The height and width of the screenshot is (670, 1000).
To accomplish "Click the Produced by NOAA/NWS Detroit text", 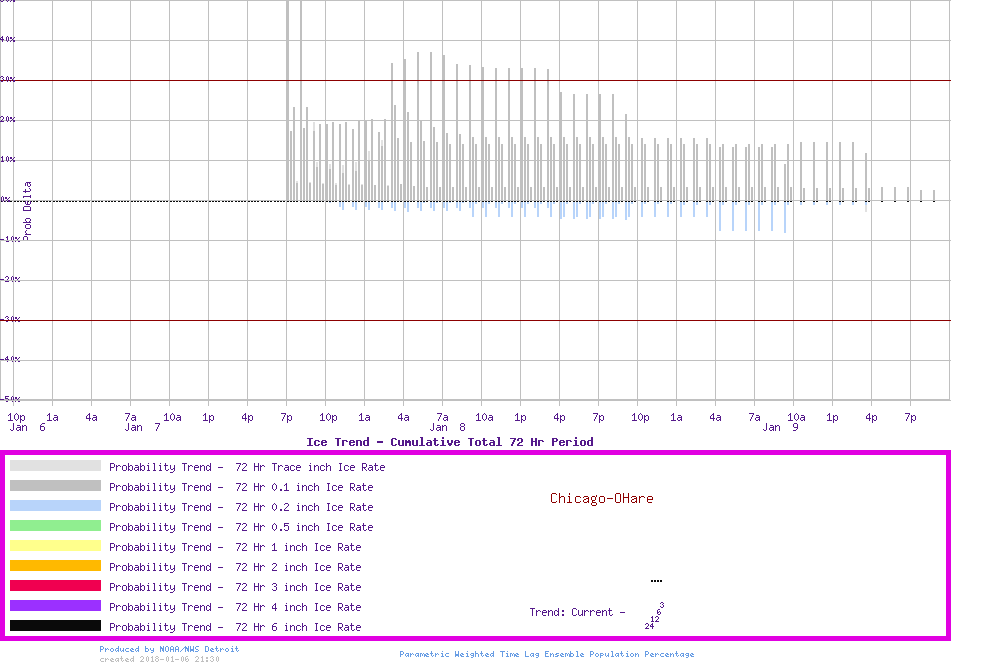I will (169, 649).
